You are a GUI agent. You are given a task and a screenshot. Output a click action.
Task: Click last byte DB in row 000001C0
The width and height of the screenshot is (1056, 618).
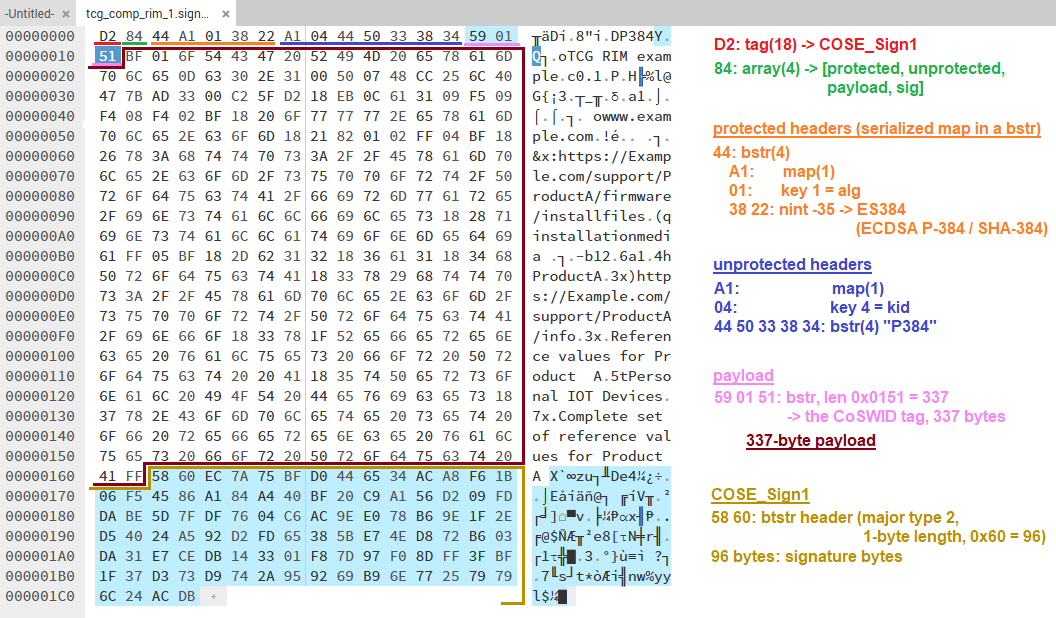pos(187,596)
